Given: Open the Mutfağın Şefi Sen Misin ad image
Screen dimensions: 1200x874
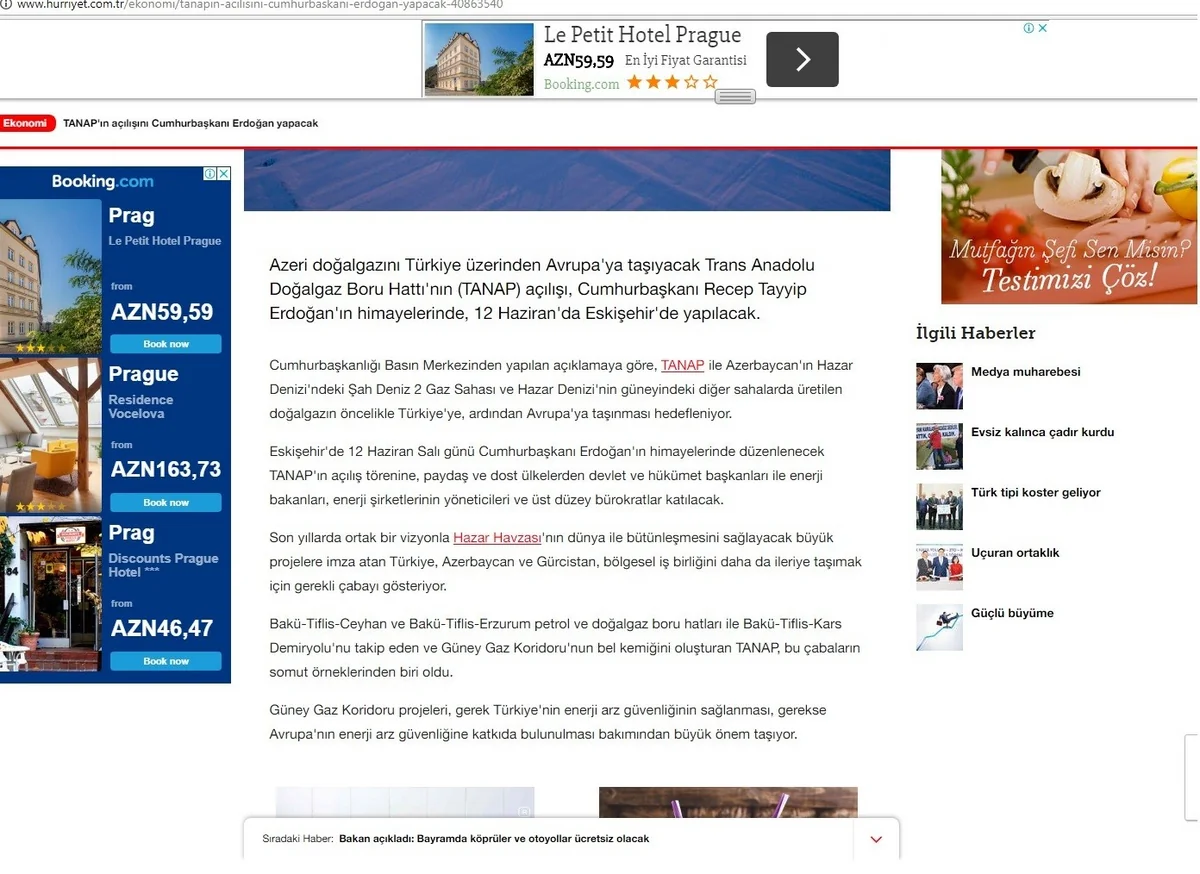Looking at the screenshot, I should click(x=1068, y=227).
